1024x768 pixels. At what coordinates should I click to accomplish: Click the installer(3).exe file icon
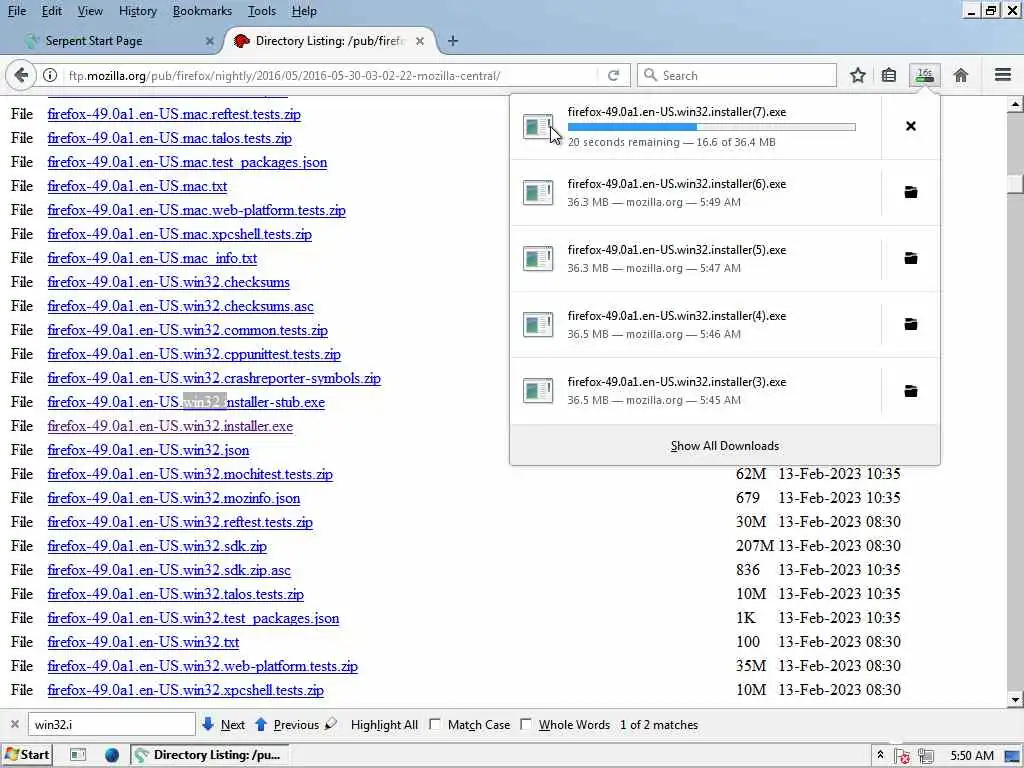point(538,391)
